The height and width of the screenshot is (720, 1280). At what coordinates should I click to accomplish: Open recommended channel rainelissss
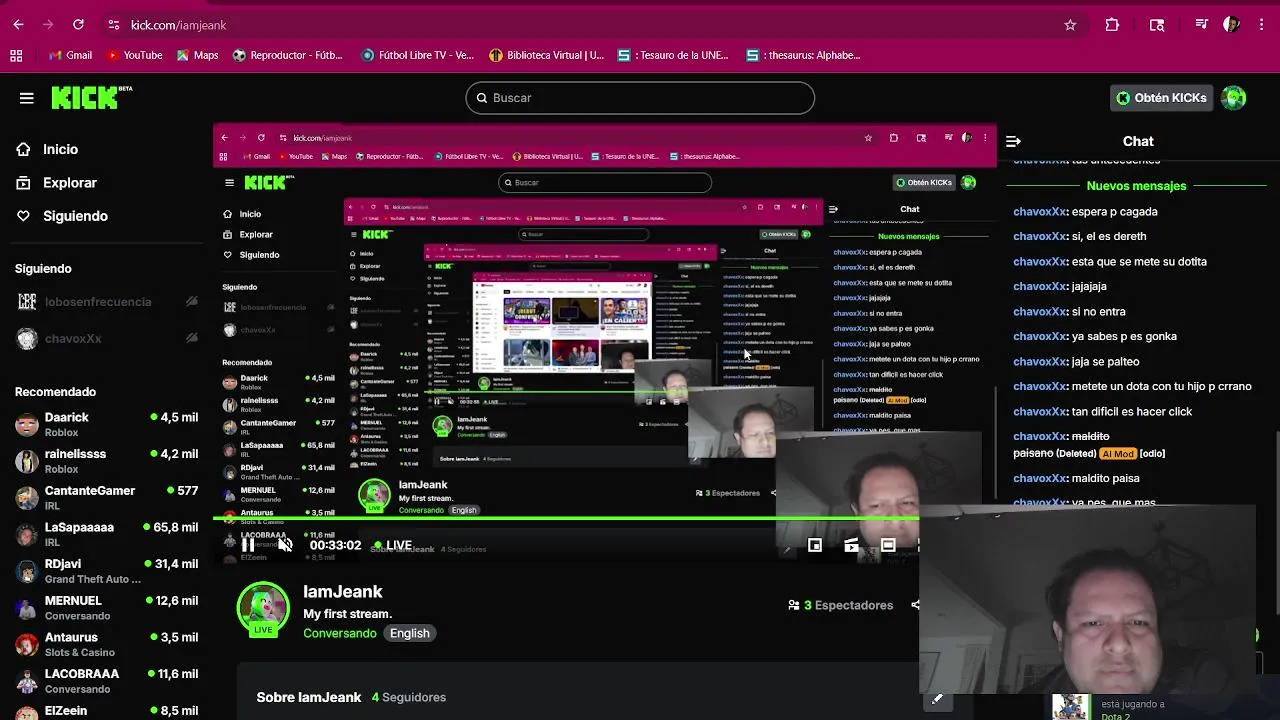point(106,461)
